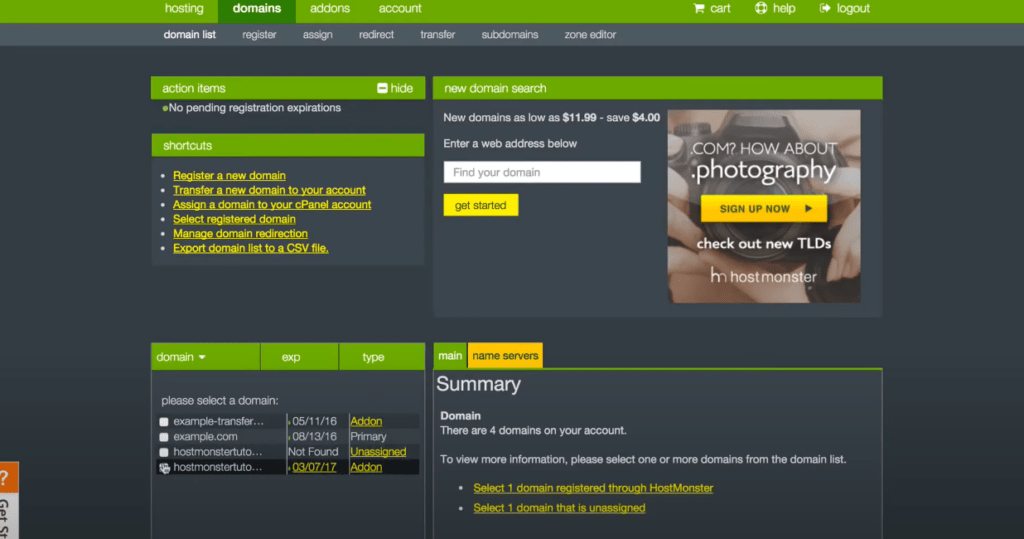
Task: Tick the example-transfer domain checkbox
Action: [x=164, y=422]
